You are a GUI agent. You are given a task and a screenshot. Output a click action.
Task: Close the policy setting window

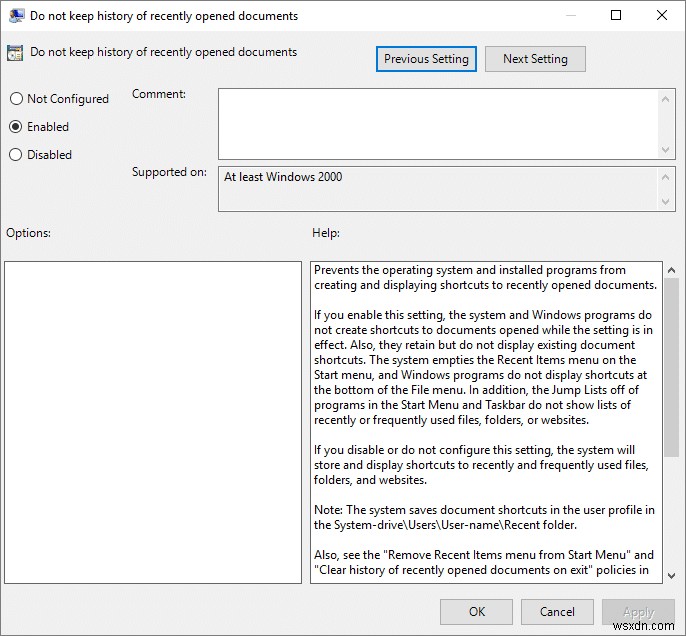[662, 15]
